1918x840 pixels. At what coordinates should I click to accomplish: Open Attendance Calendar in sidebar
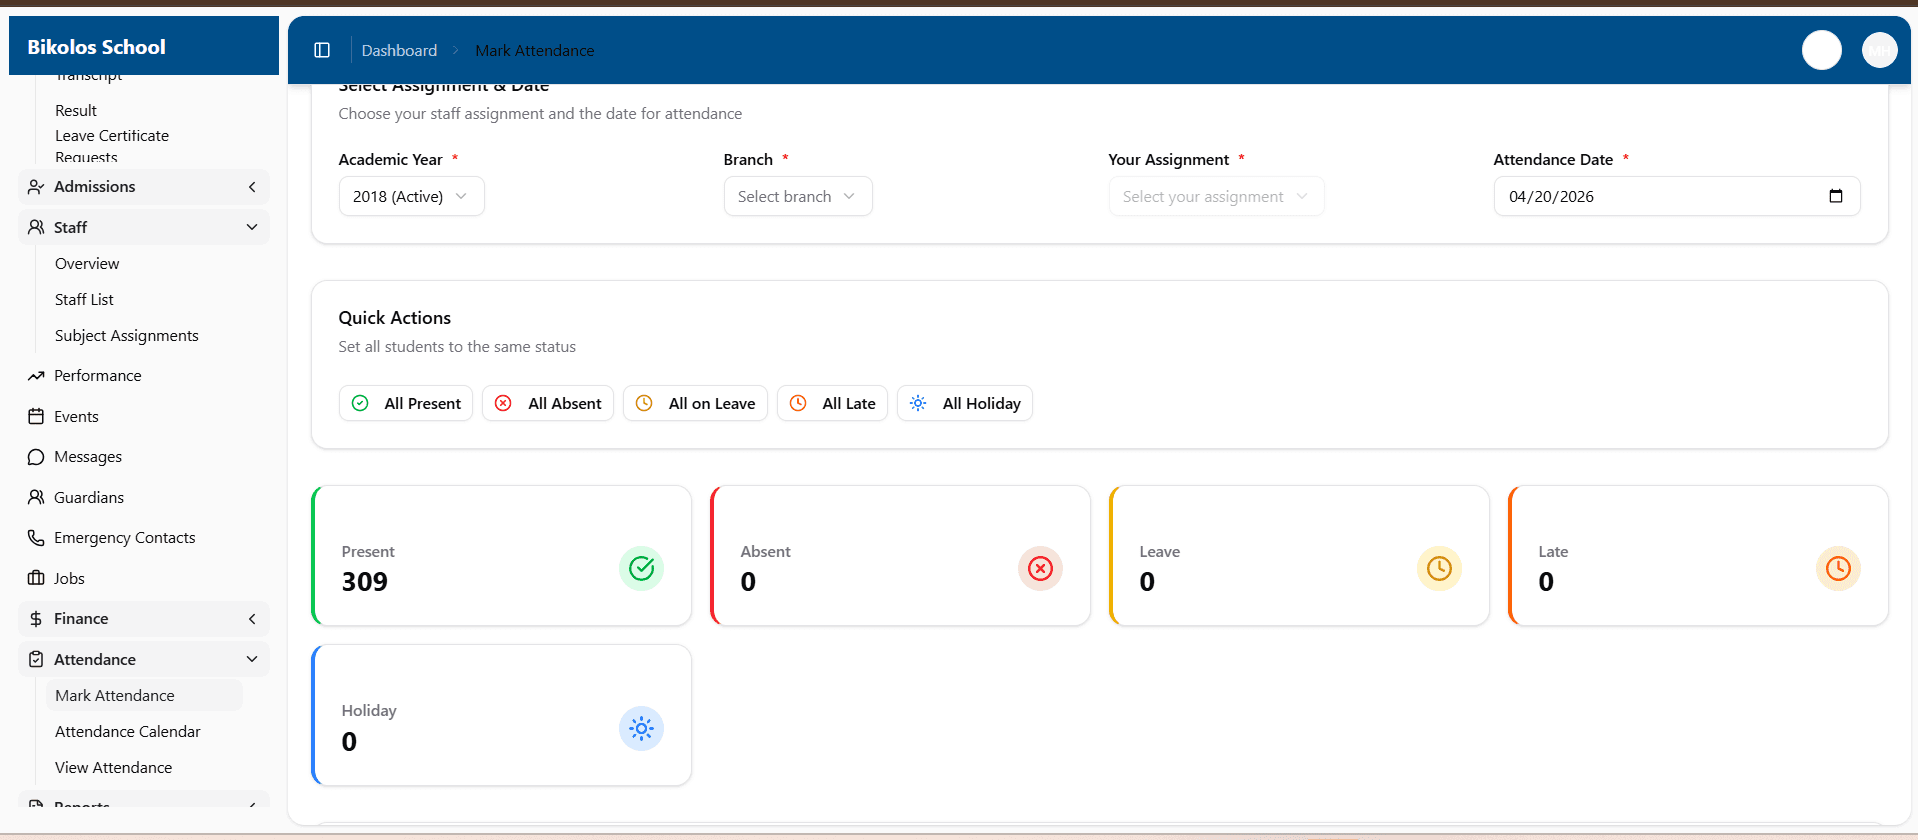(x=127, y=732)
